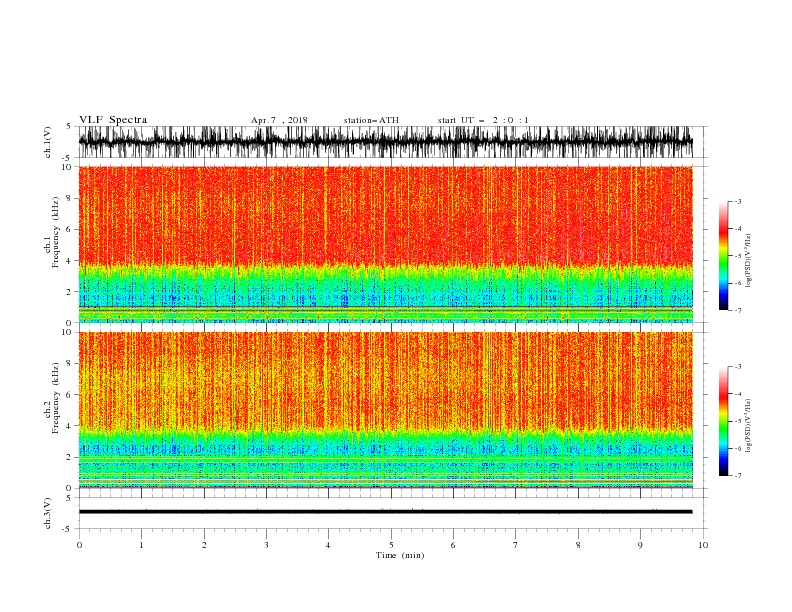Click the 4 kHz tick label on ch.1 spectrogram
Viewport: 792px width, 612px height.
click(x=69, y=261)
